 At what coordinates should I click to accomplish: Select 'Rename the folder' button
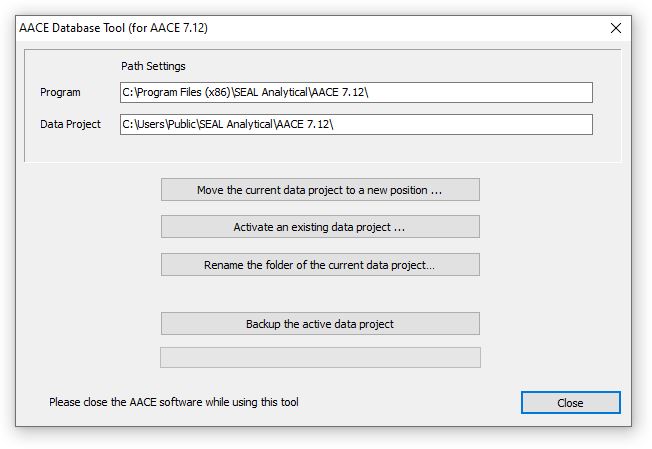[320, 265]
